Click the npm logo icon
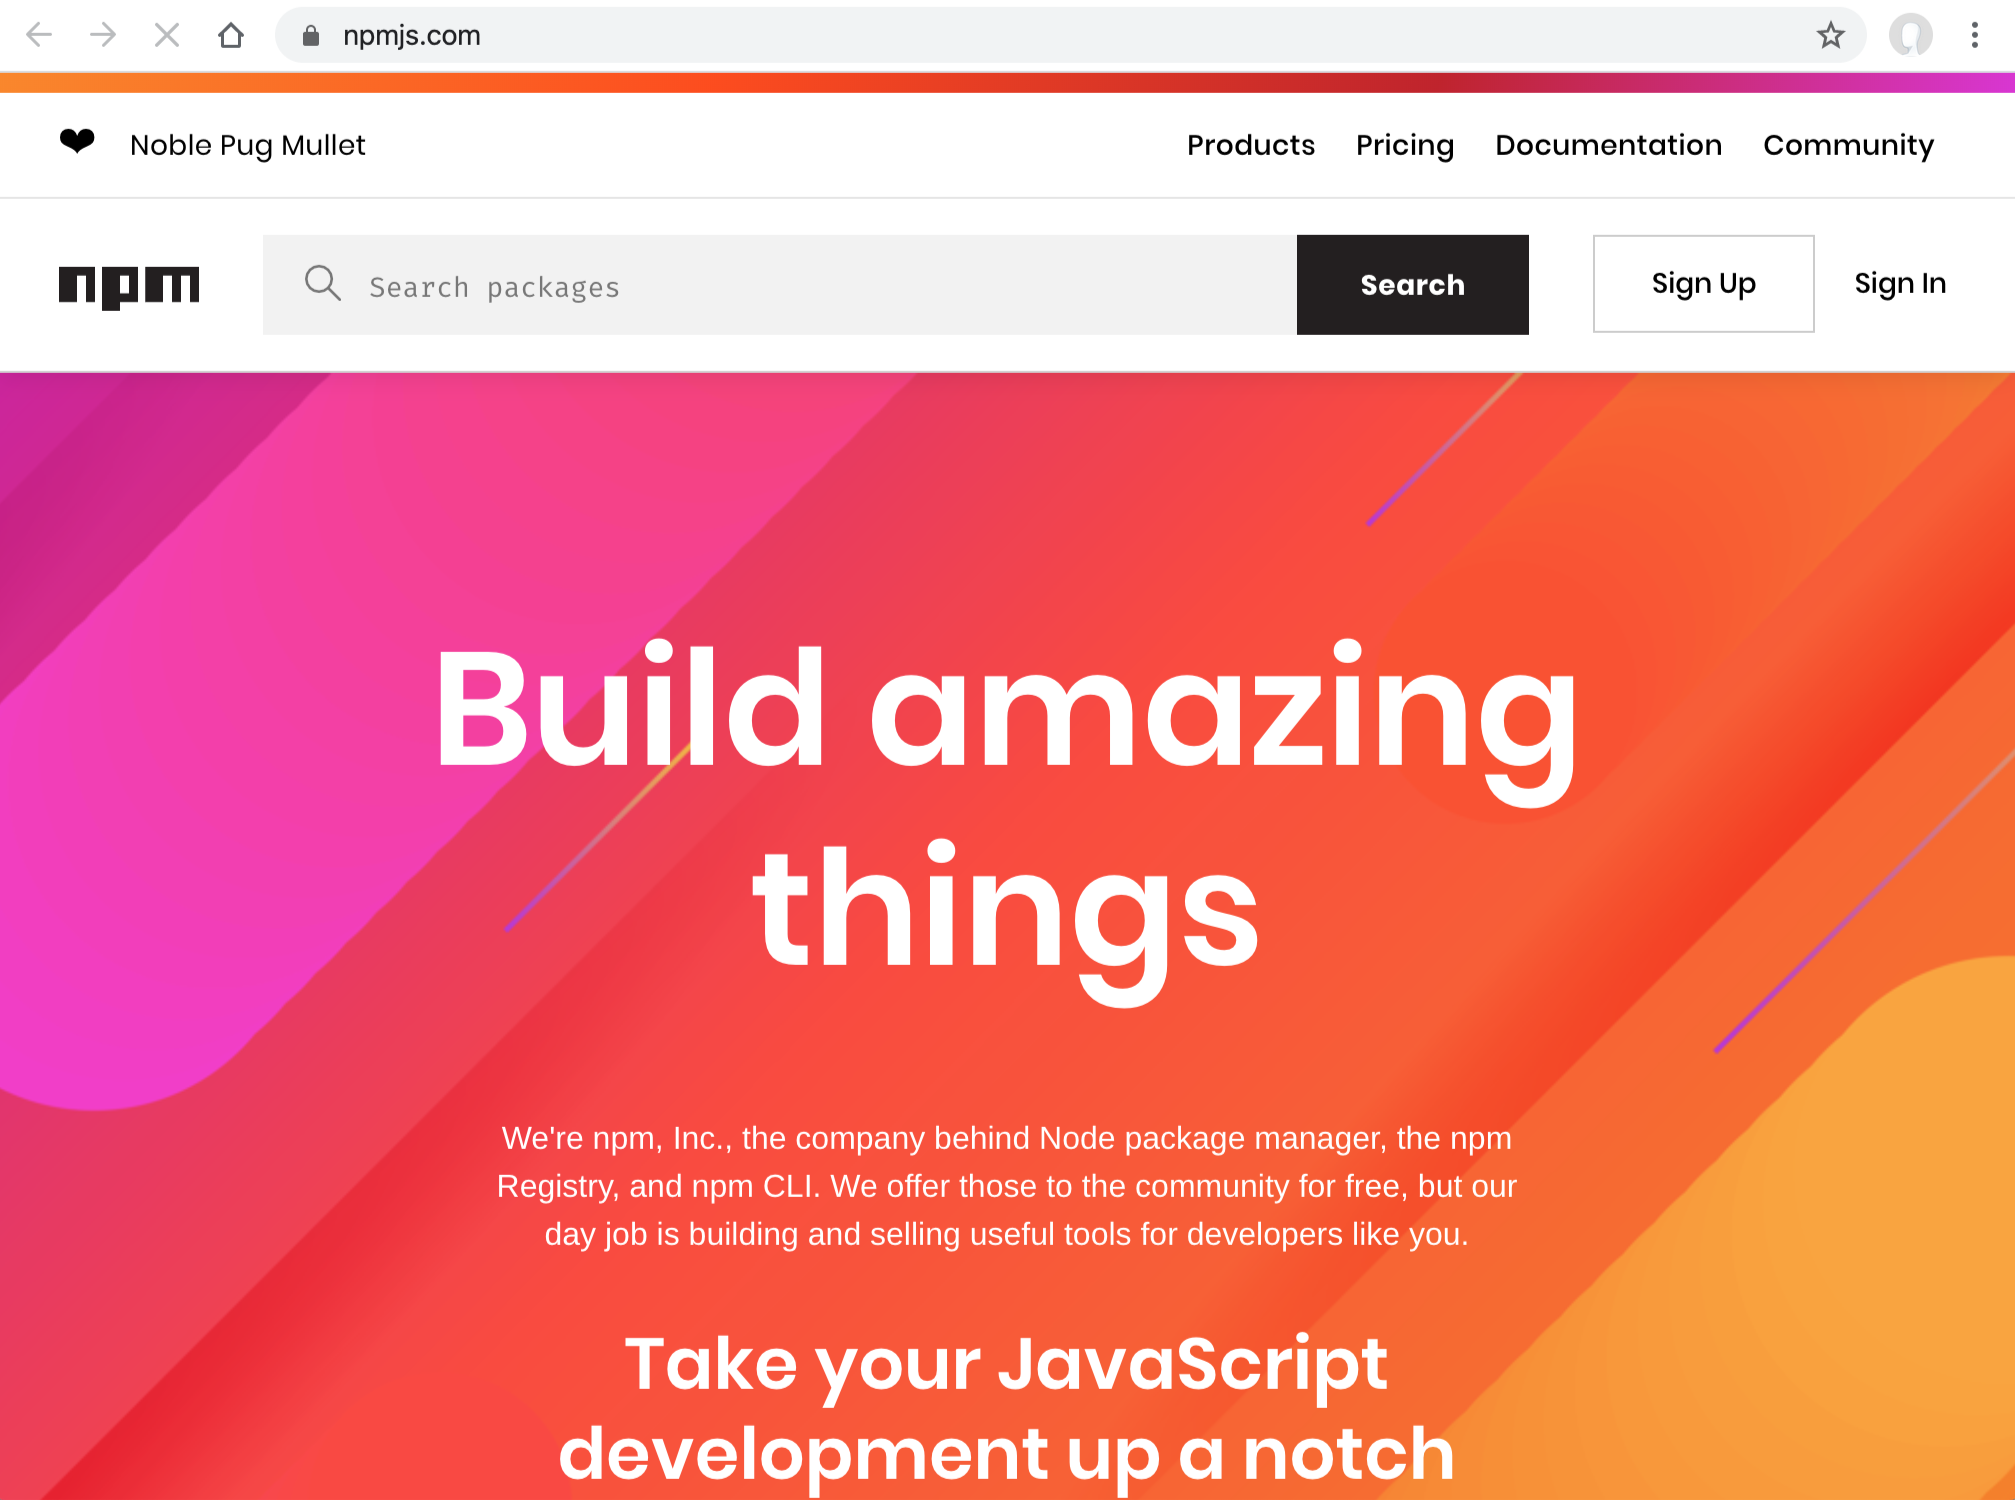Viewport: 2015px width, 1500px height. (x=129, y=284)
